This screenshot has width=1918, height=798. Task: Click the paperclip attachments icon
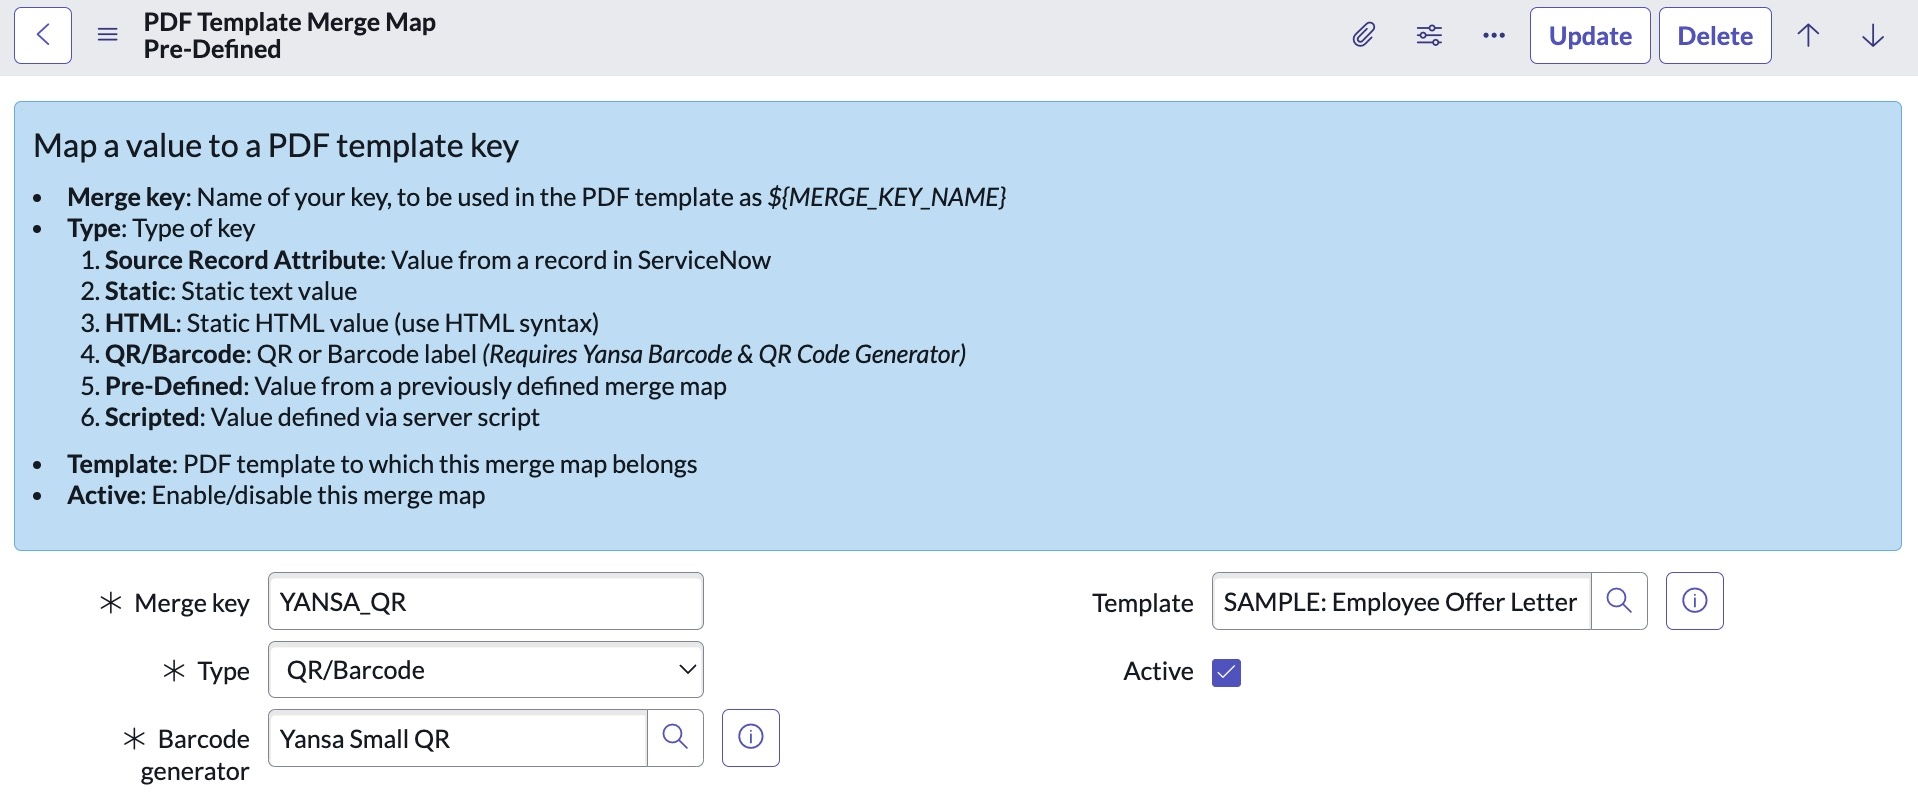click(x=1363, y=36)
